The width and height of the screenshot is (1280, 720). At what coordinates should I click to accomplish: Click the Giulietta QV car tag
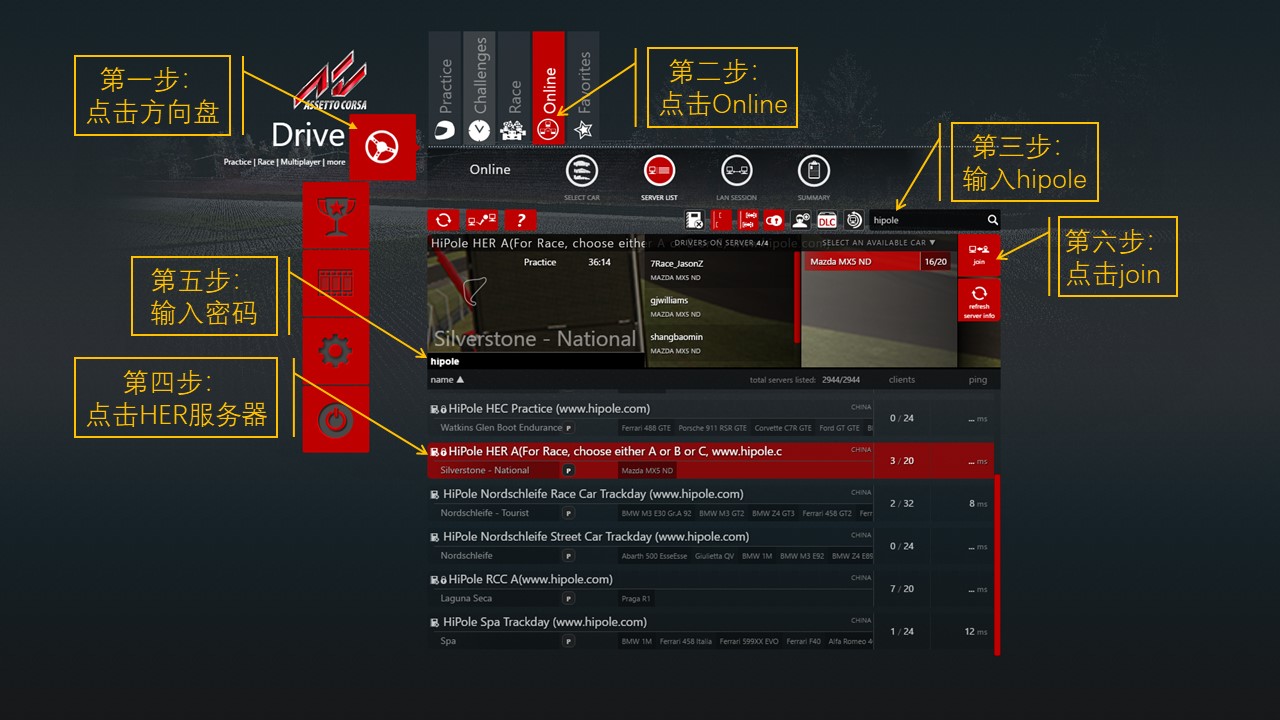715,556
